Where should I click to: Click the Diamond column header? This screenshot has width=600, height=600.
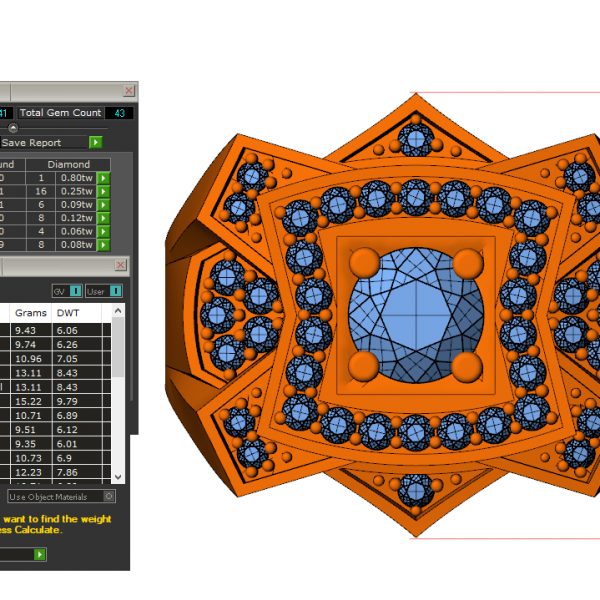tap(68, 164)
